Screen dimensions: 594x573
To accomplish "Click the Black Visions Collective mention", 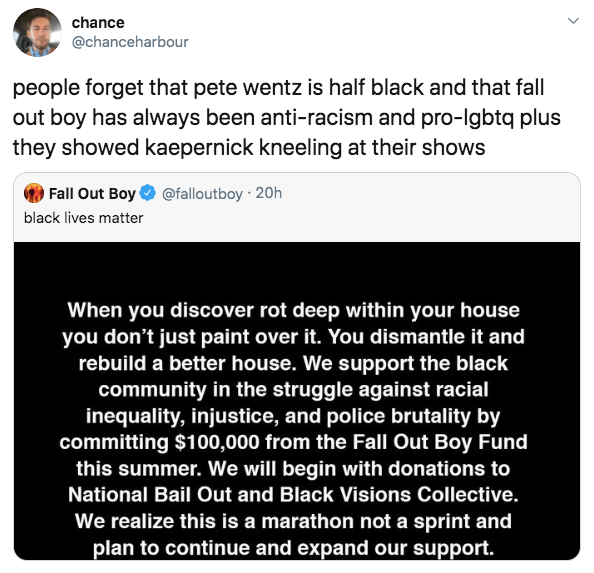I will tap(399, 495).
